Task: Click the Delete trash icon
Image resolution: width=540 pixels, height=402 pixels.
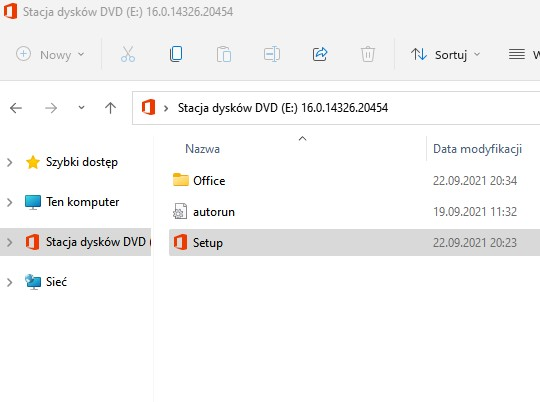Action: pyautogui.click(x=367, y=54)
